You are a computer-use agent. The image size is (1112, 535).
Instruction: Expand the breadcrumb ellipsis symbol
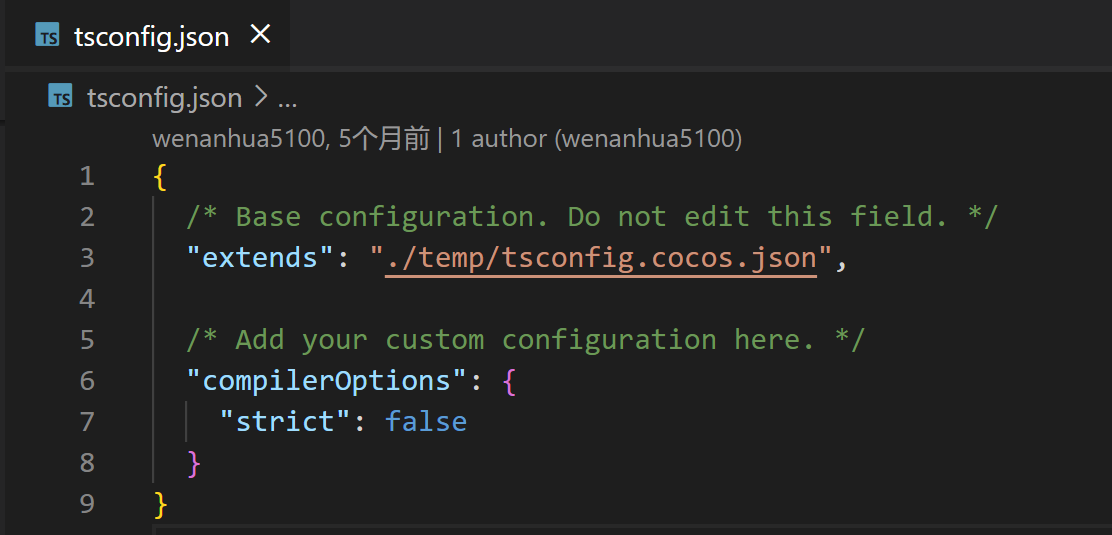pos(287,98)
